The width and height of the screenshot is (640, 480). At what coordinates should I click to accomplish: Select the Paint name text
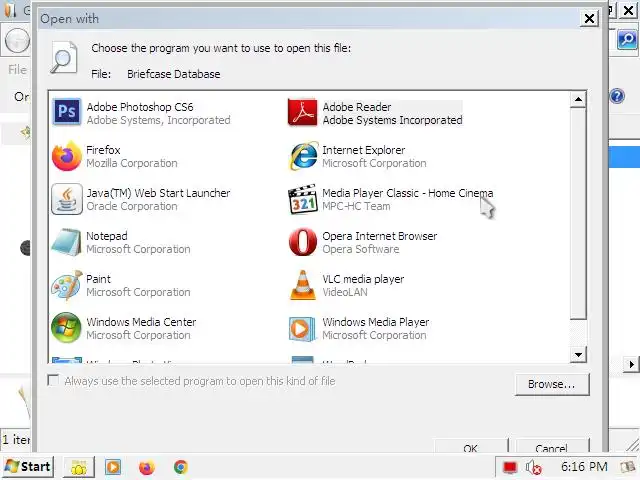[x=98, y=279]
